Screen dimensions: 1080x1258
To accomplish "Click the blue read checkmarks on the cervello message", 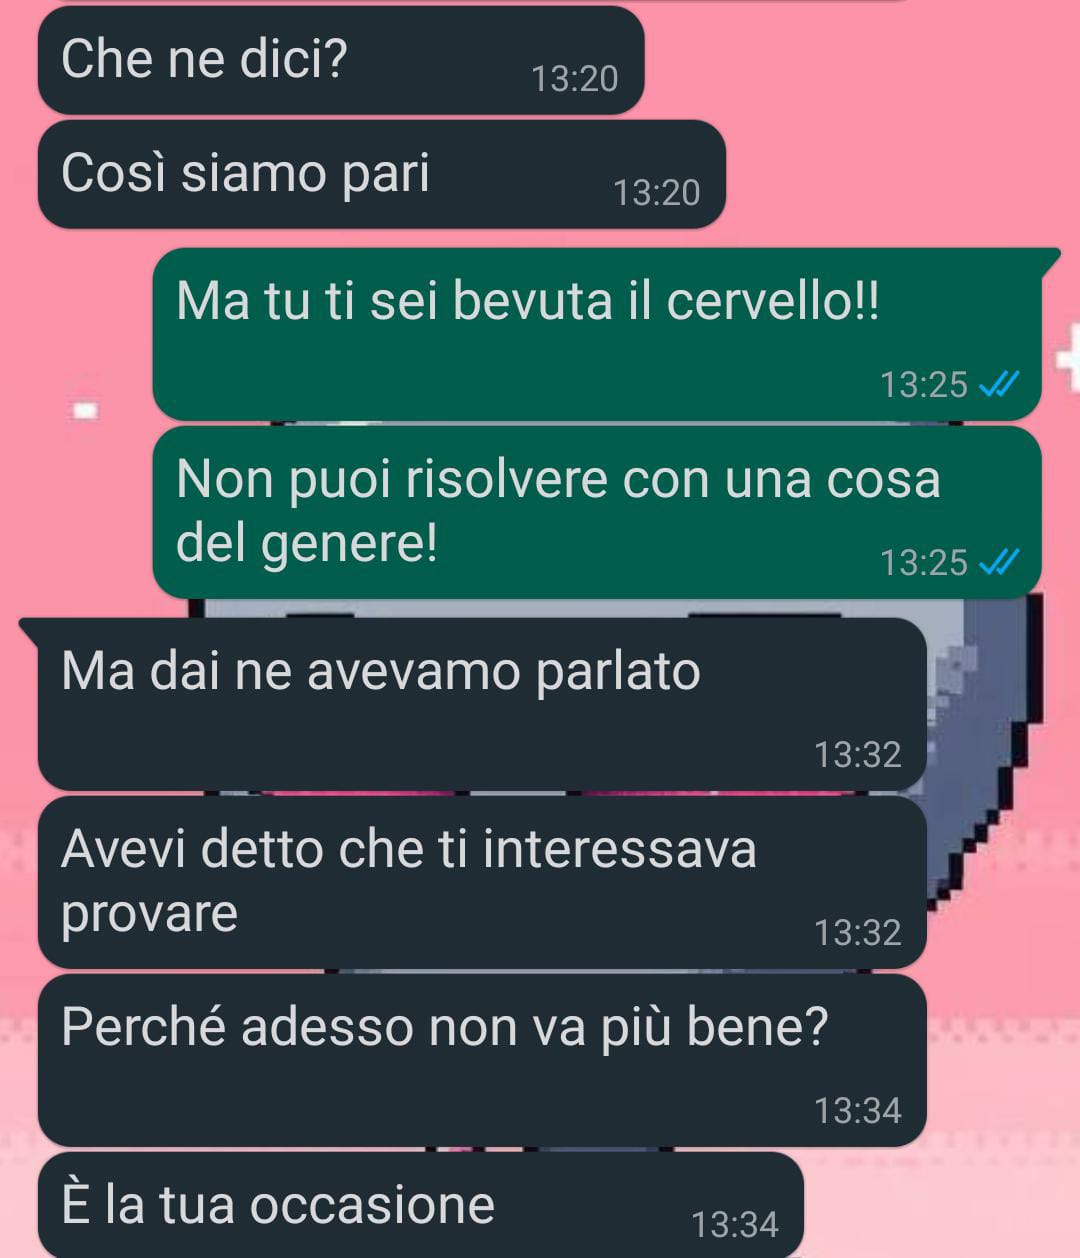I will (x=997, y=384).
